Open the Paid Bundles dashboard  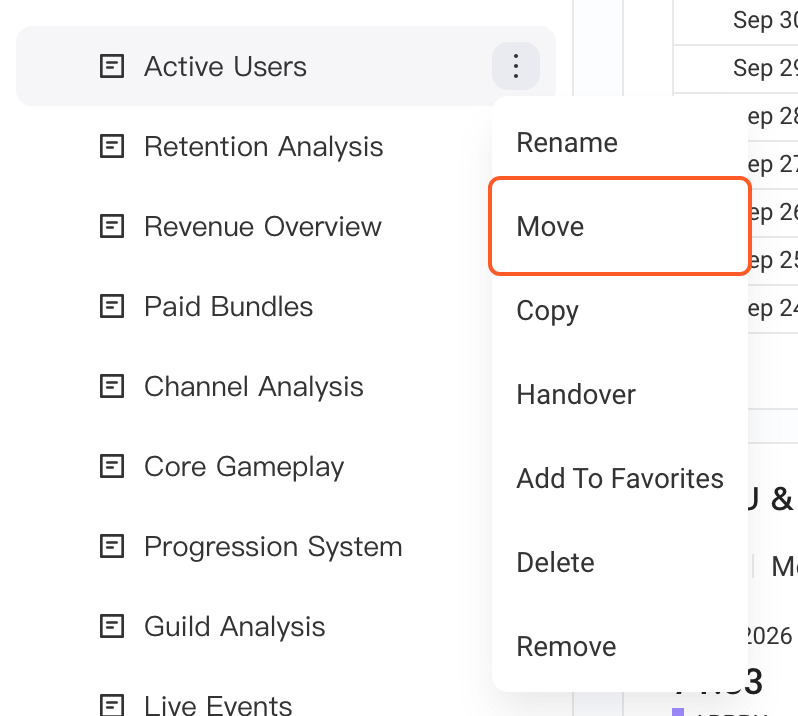click(x=229, y=306)
